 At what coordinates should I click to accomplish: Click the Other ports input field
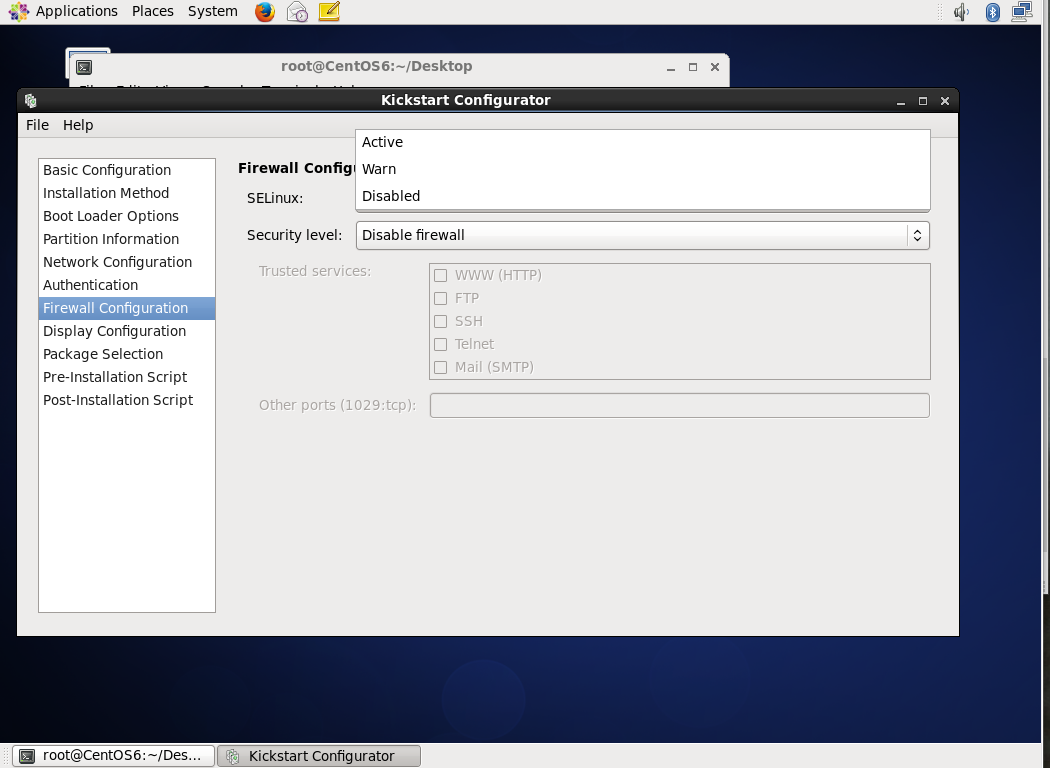[x=680, y=405]
